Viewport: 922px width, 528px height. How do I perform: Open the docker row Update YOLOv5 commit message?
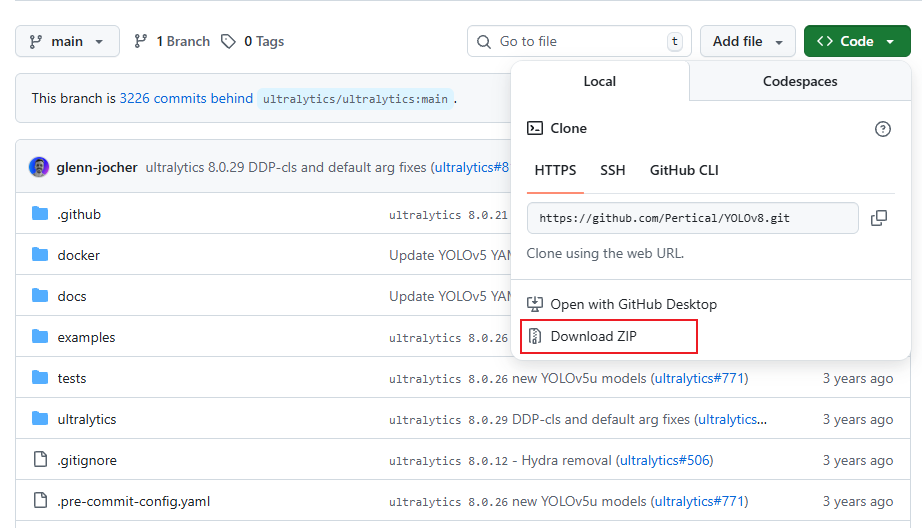(x=450, y=255)
